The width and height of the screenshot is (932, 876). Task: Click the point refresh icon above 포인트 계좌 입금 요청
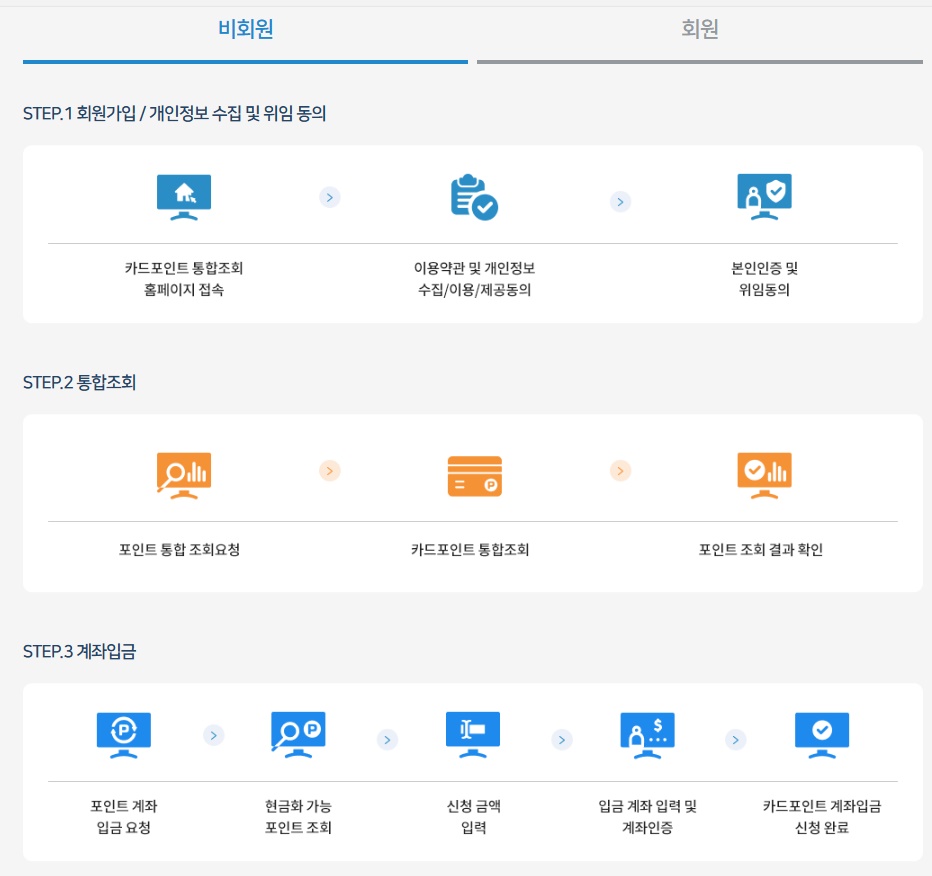(x=124, y=735)
